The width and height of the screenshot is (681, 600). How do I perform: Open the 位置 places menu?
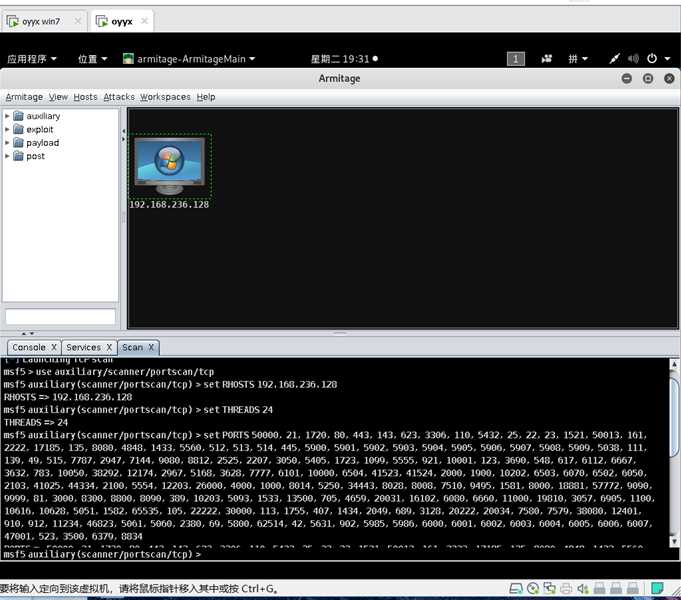pyautogui.click(x=92, y=59)
